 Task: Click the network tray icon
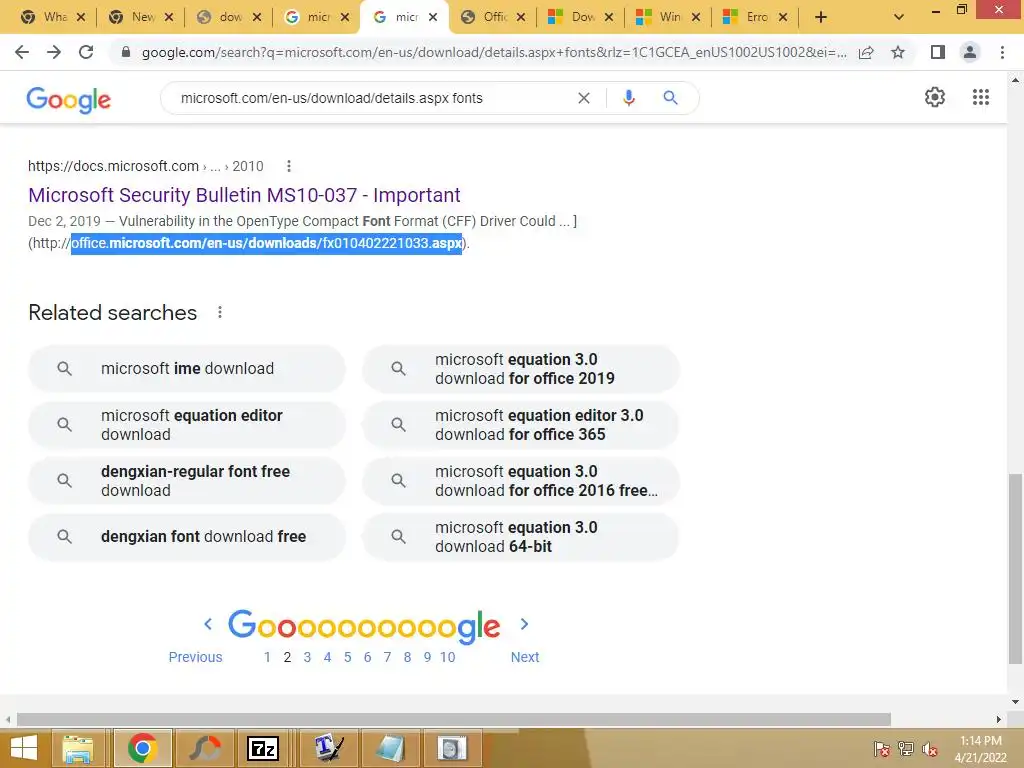coord(906,749)
